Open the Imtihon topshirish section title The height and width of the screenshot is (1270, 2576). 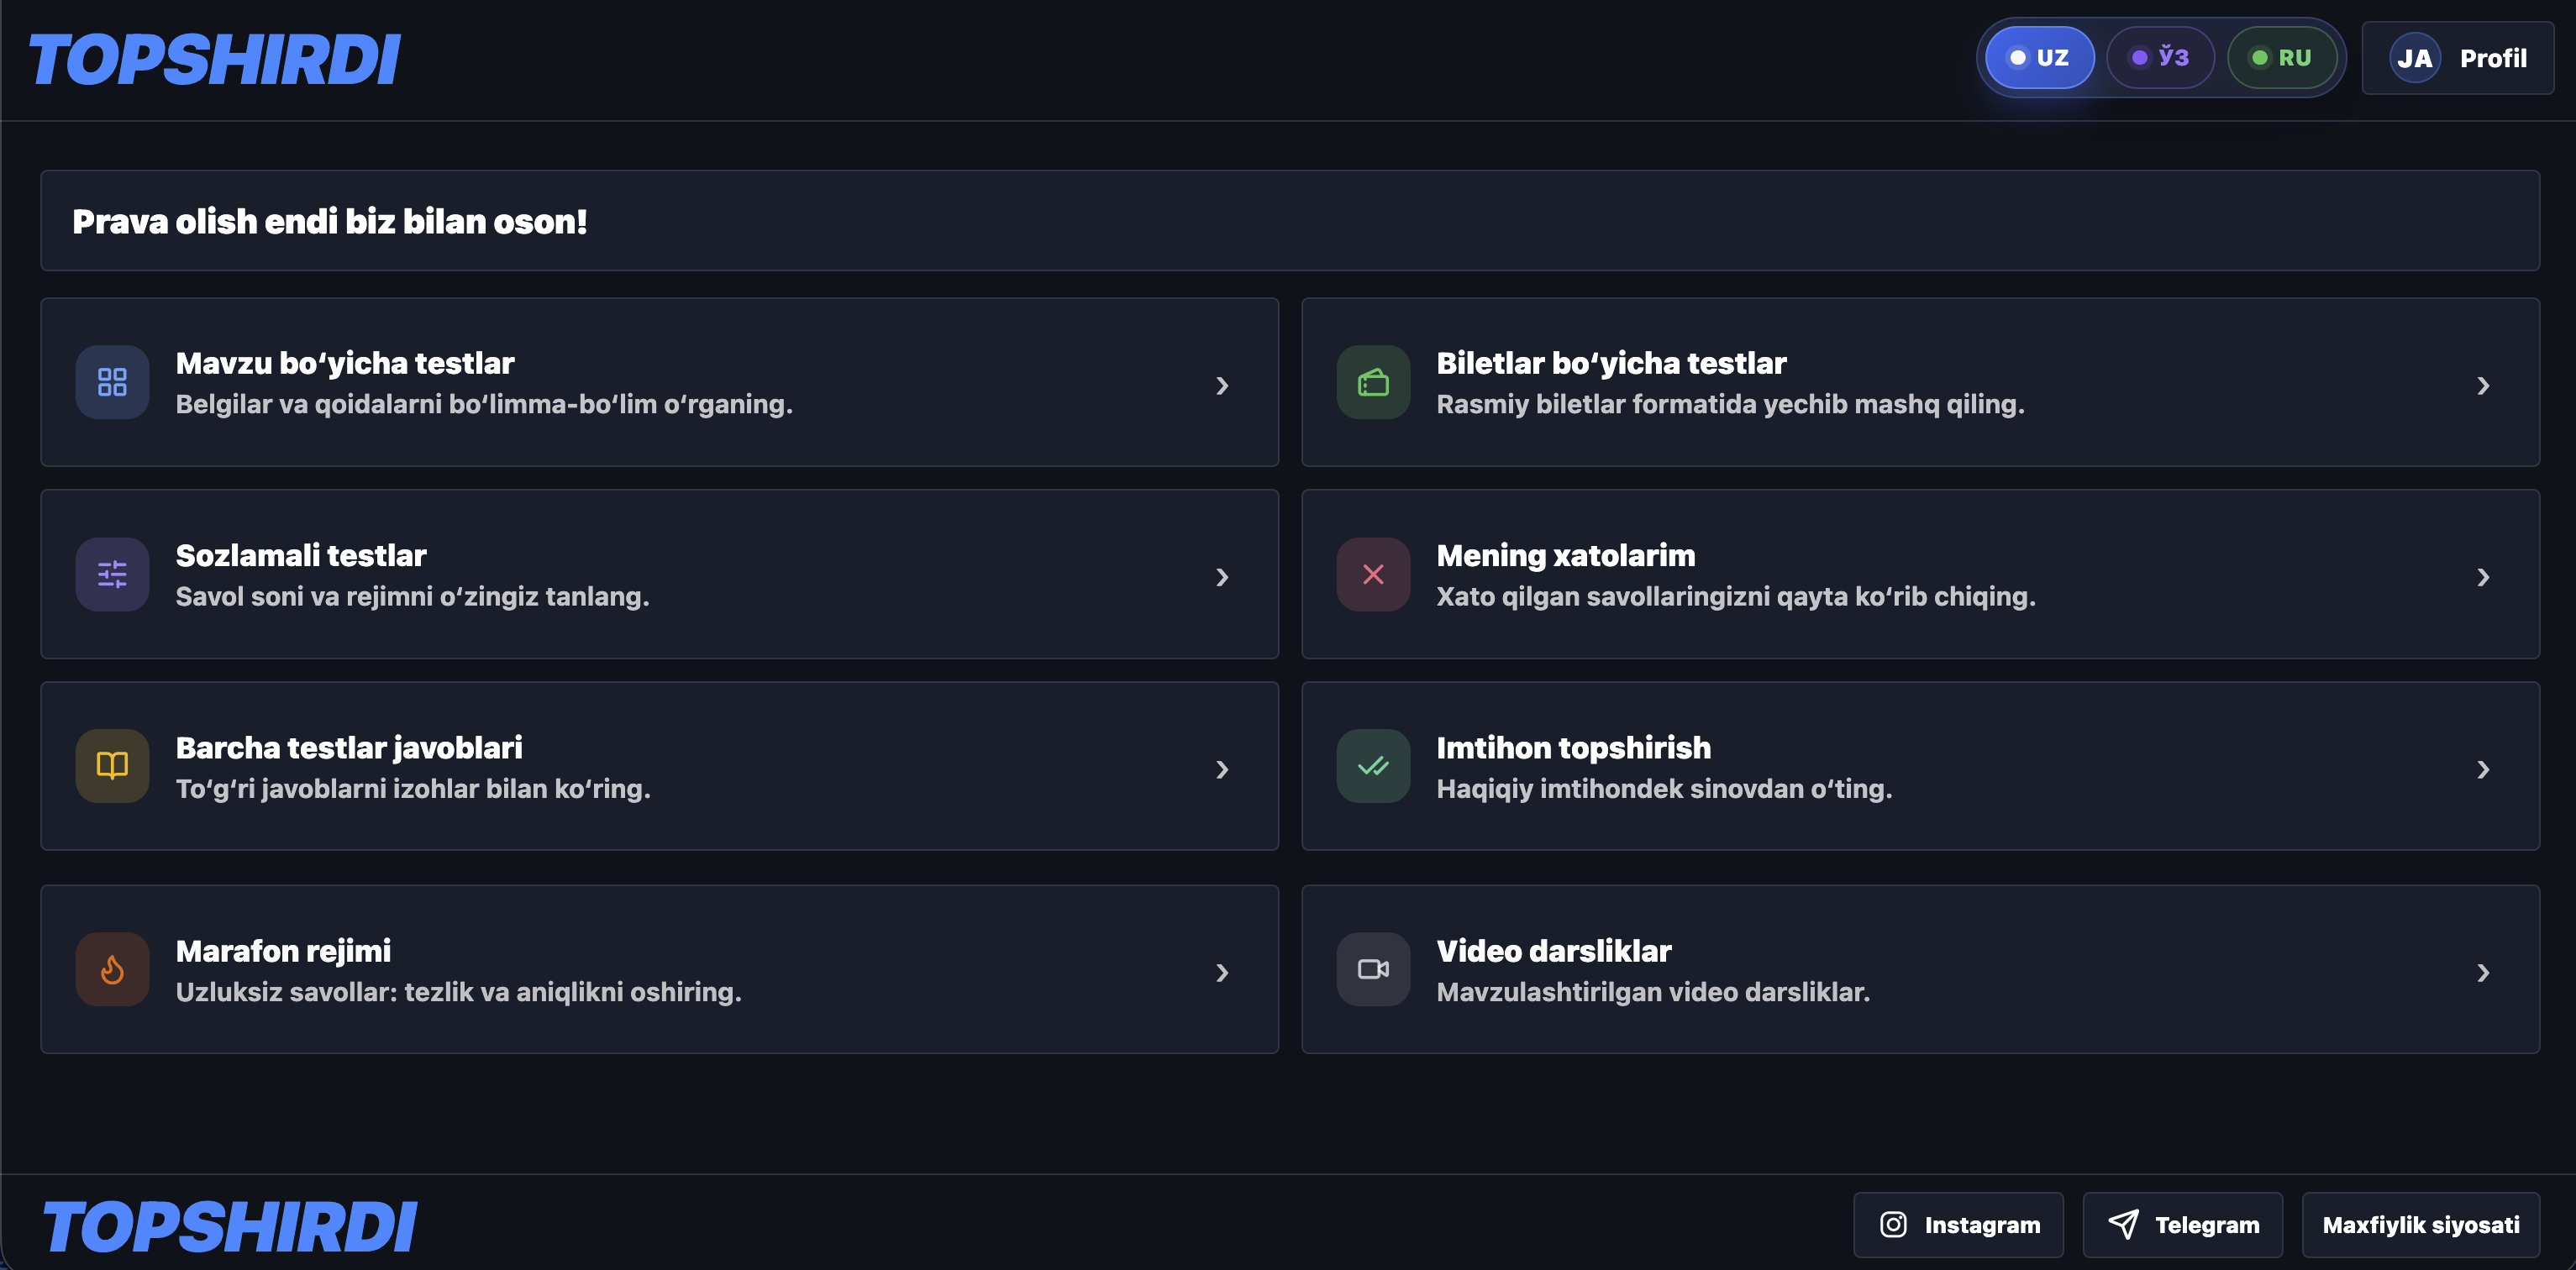click(x=1573, y=747)
